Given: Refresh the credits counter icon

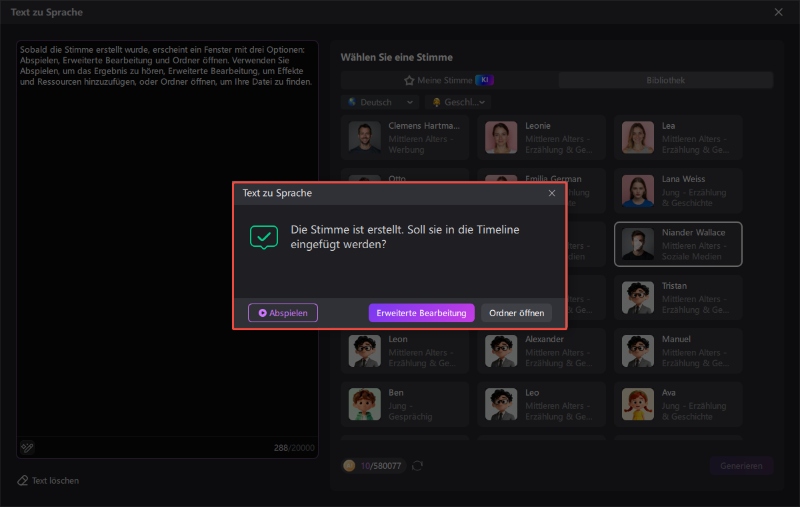Looking at the screenshot, I should tap(417, 465).
